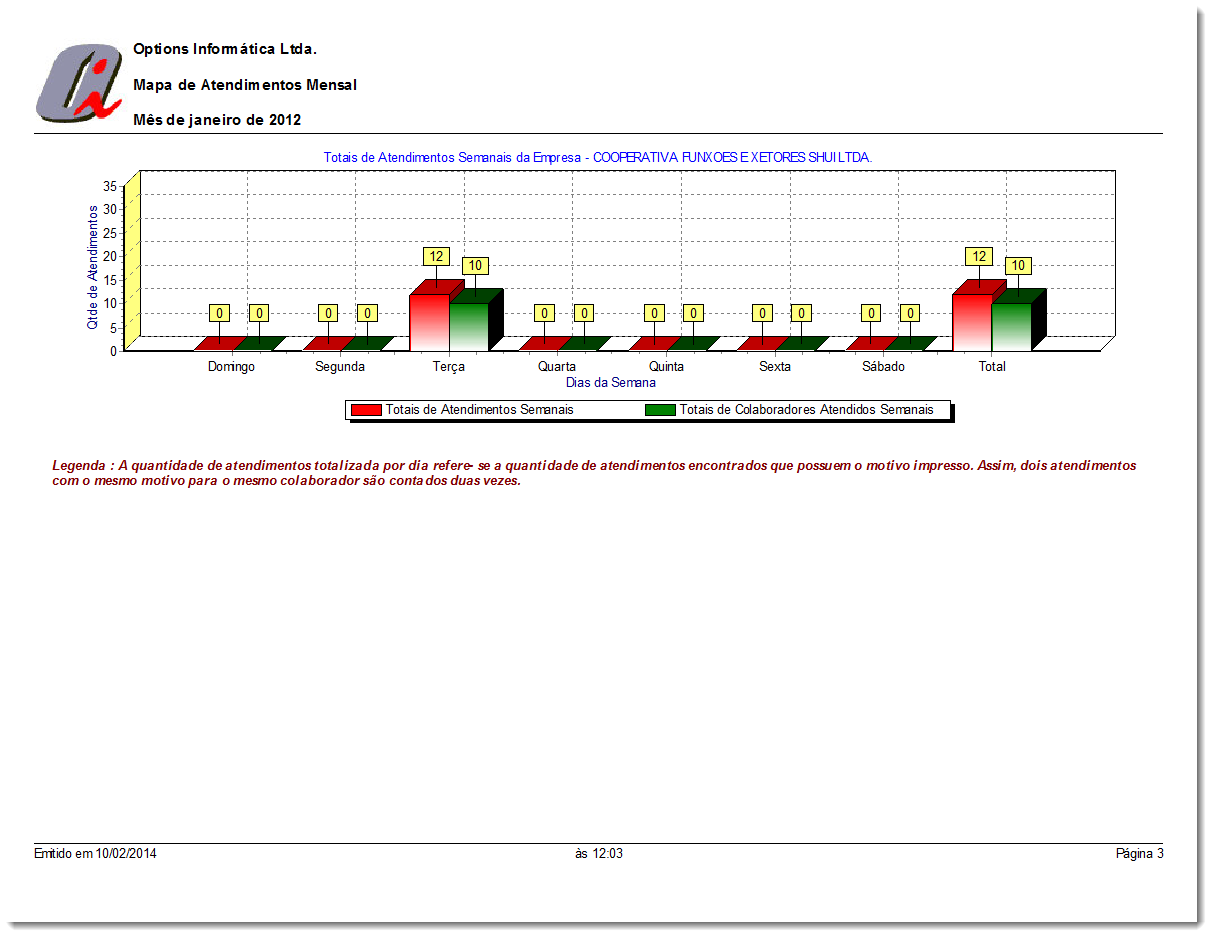
Task: Click the 20 tick on the vertical axis
Action: click(x=110, y=256)
